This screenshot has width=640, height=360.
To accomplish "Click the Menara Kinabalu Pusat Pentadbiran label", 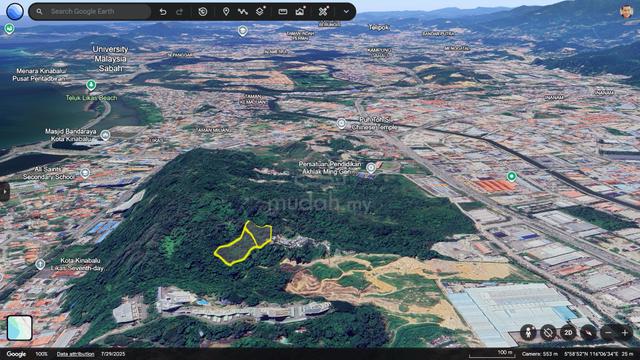I will (39, 75).
